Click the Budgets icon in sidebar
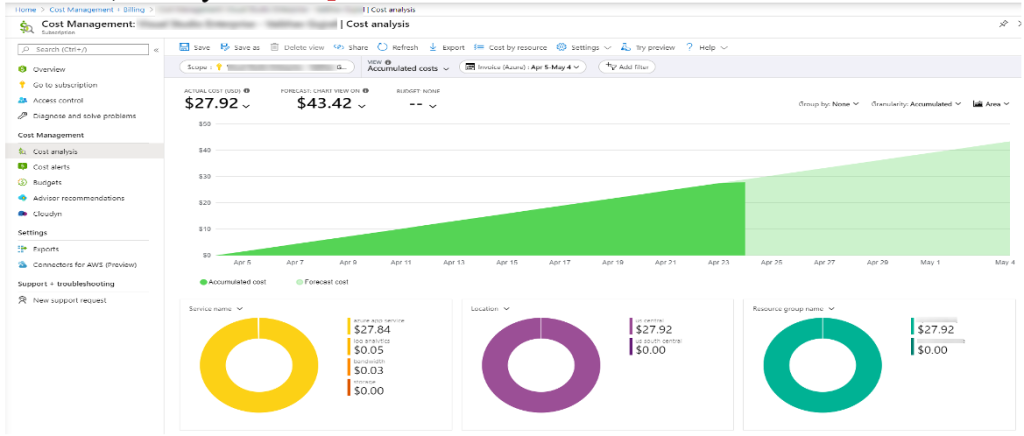The image size is (1024, 436). tap(22, 183)
